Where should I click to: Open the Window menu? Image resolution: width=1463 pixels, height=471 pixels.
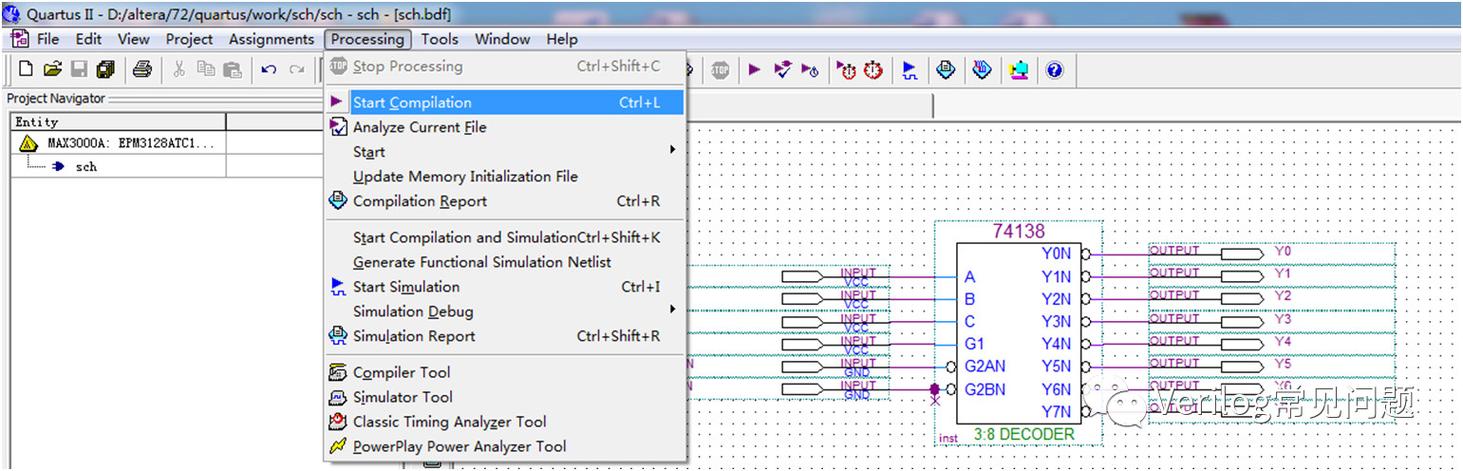[502, 39]
